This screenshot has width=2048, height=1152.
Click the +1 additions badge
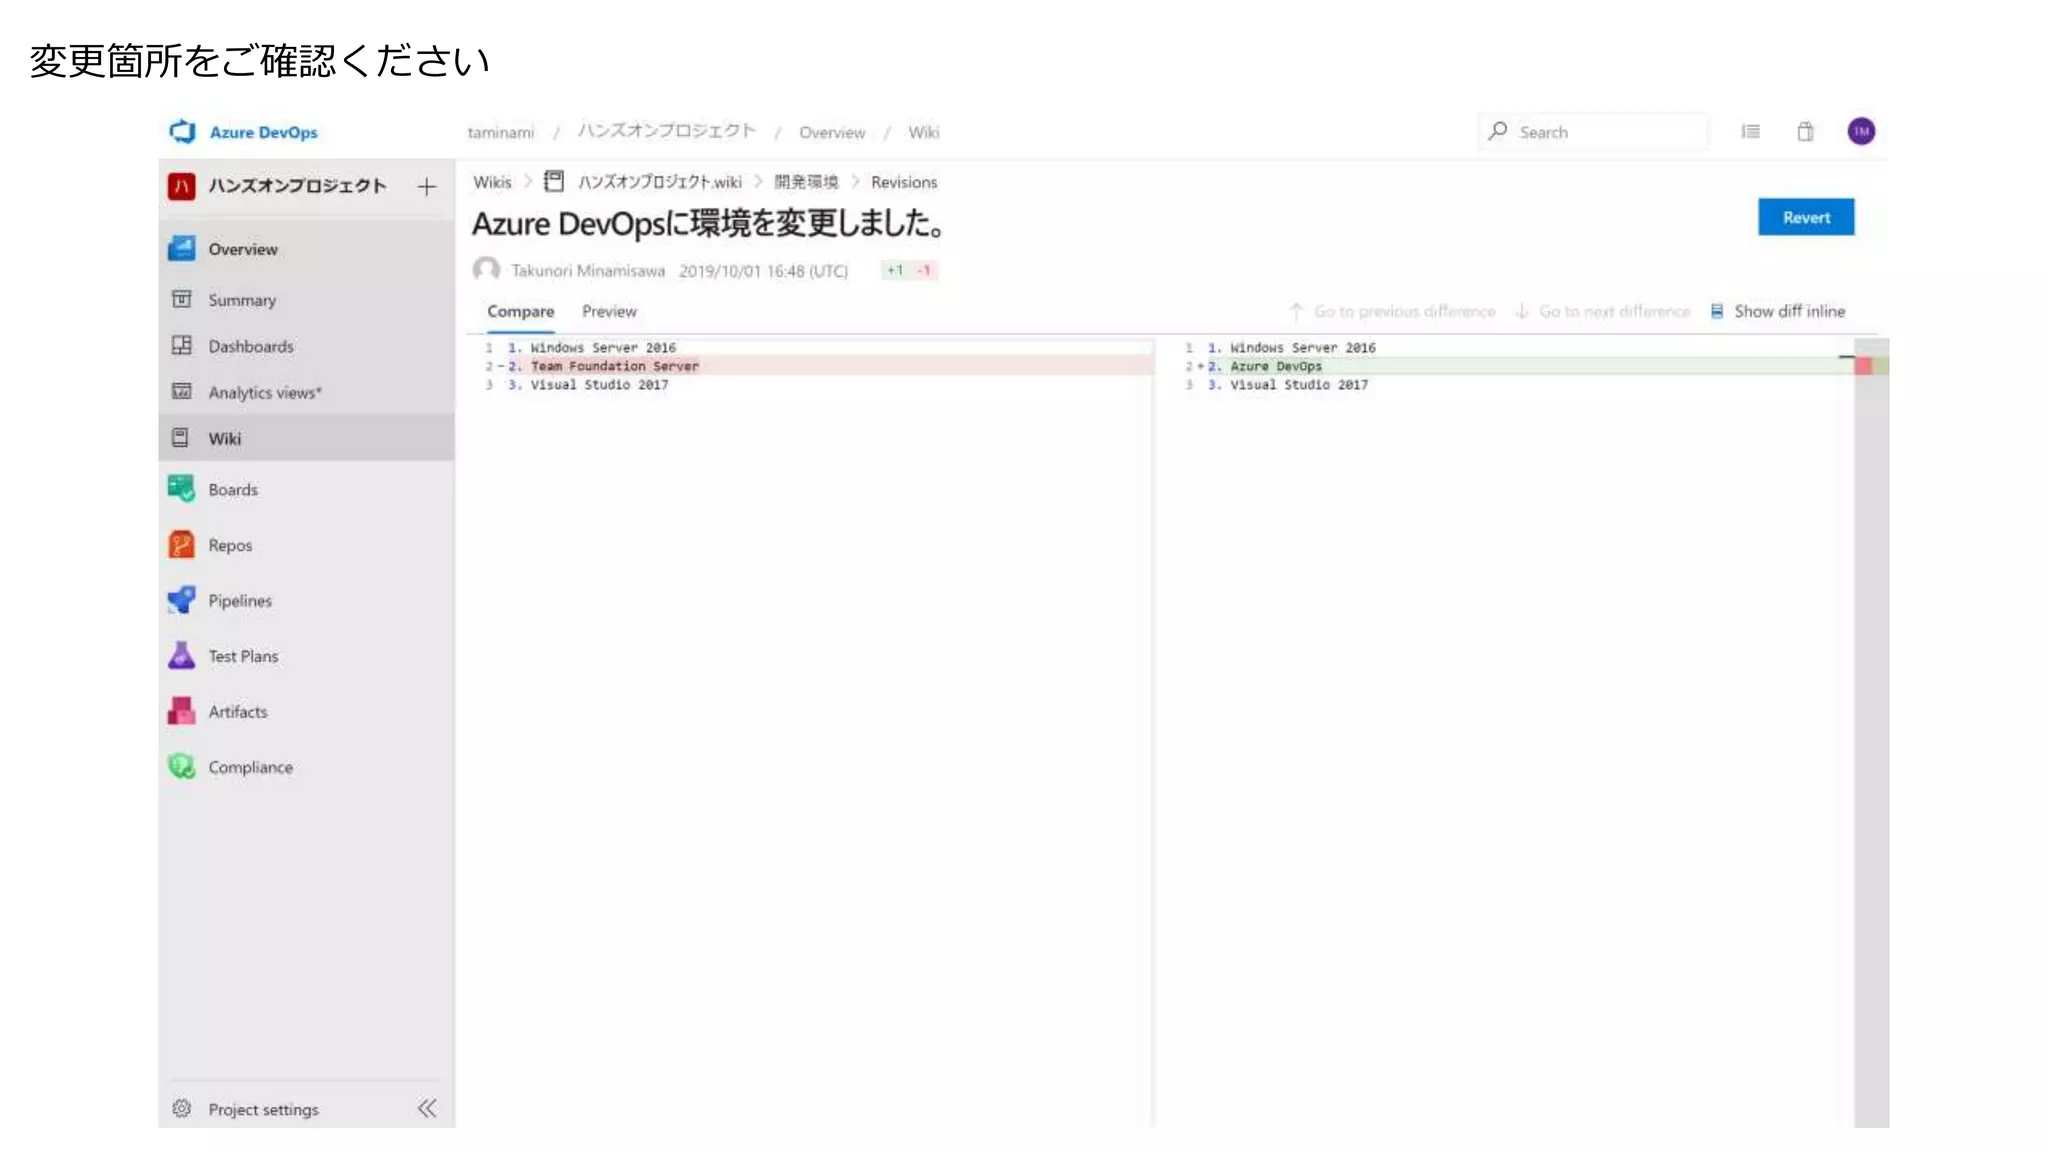pyautogui.click(x=895, y=270)
